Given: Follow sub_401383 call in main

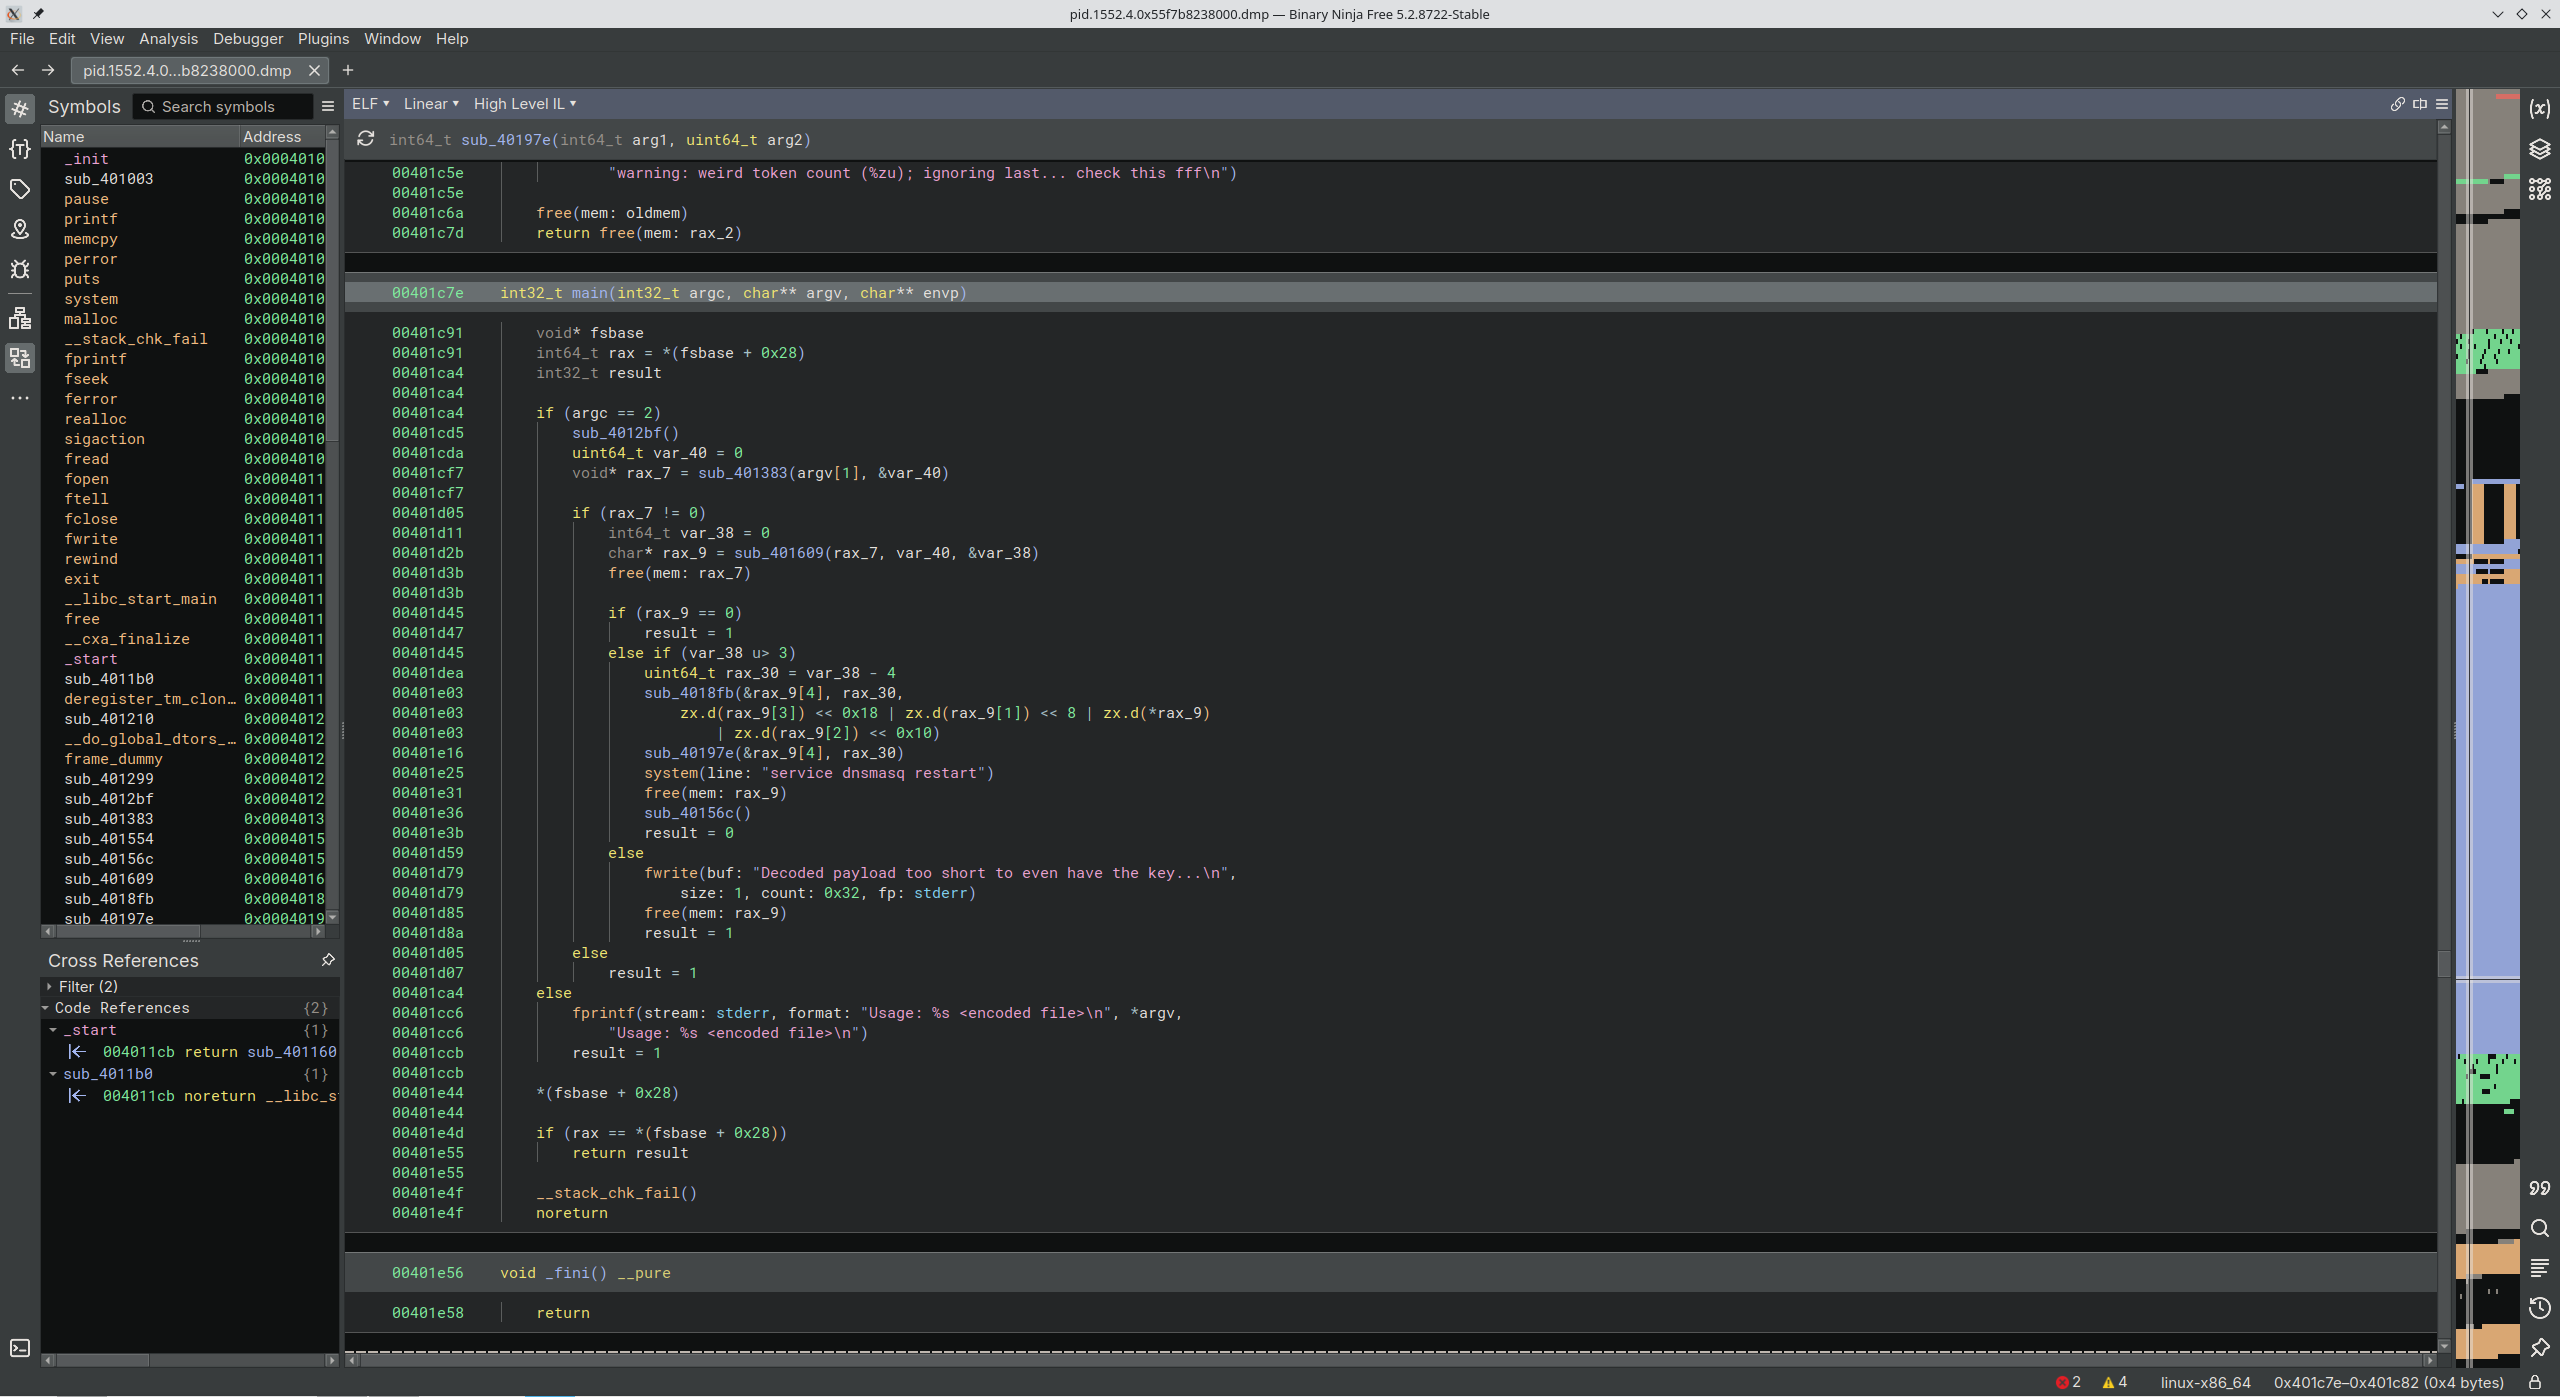Looking at the screenshot, I should tap(743, 473).
